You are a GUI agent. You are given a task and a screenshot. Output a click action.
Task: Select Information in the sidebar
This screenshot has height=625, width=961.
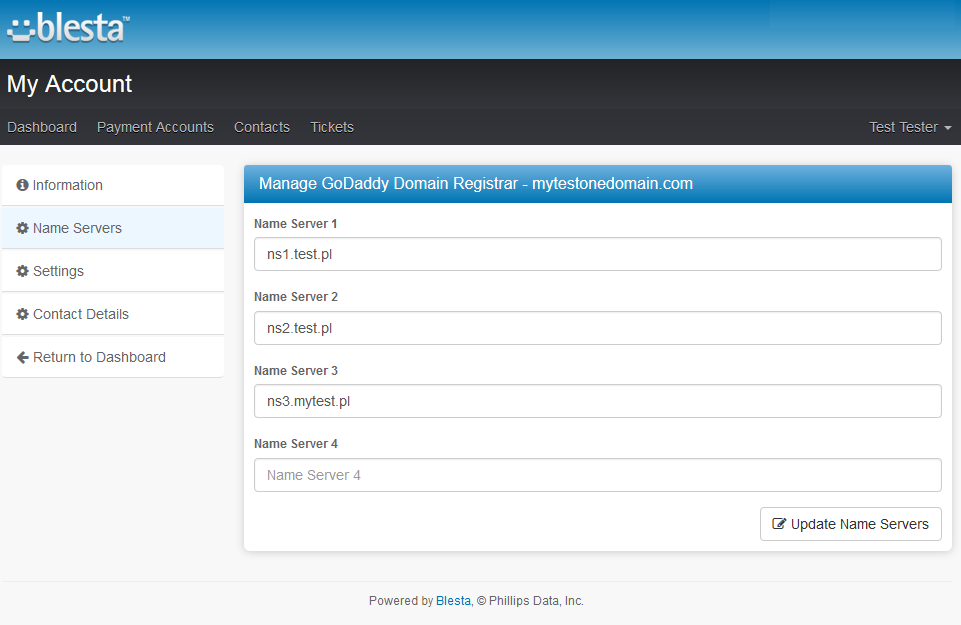113,185
